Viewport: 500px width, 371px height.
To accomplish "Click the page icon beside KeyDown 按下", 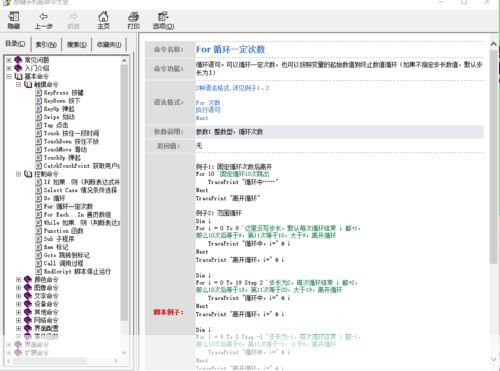I will [39, 101].
